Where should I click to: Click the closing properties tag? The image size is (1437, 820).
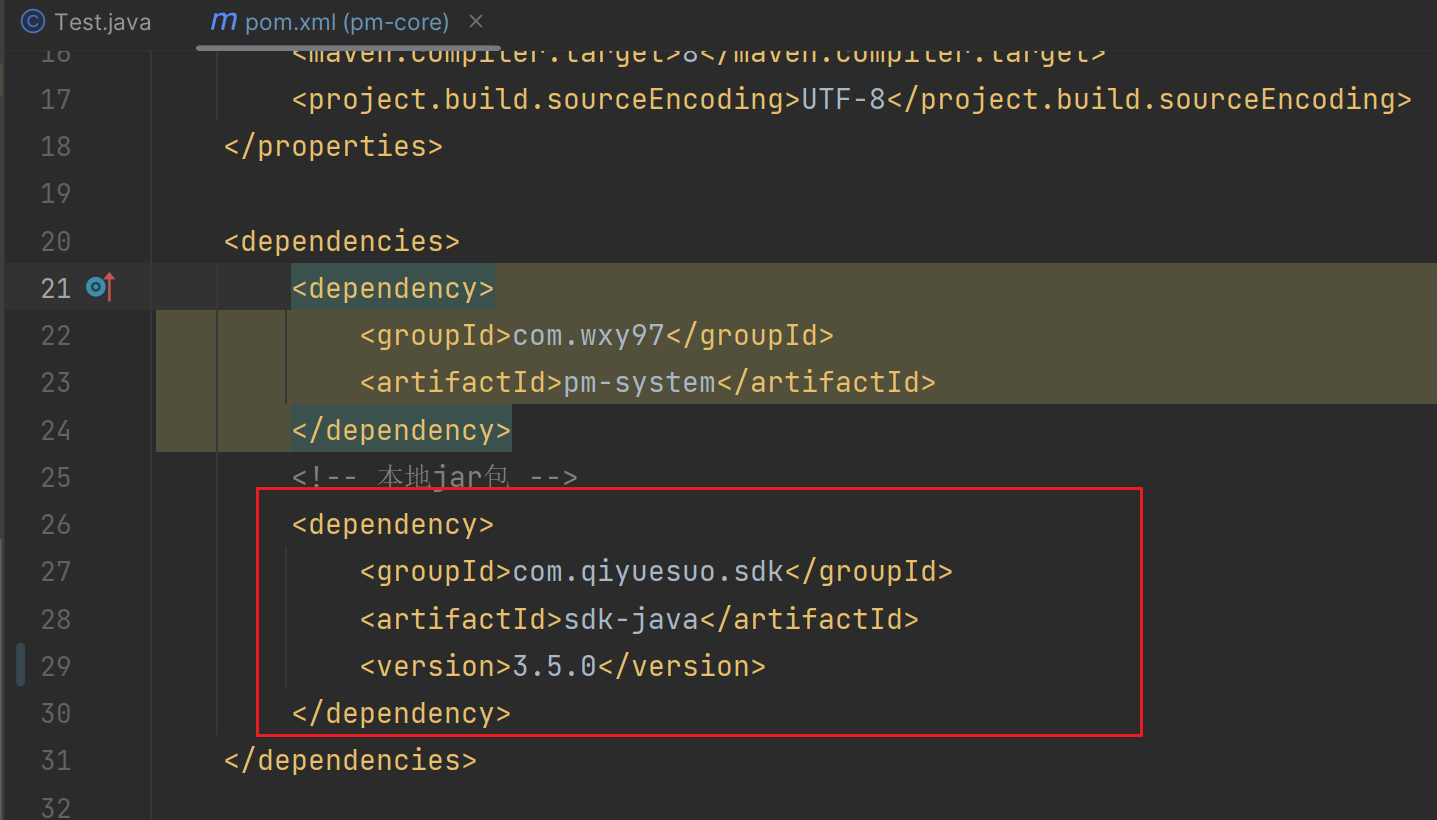click(x=333, y=146)
